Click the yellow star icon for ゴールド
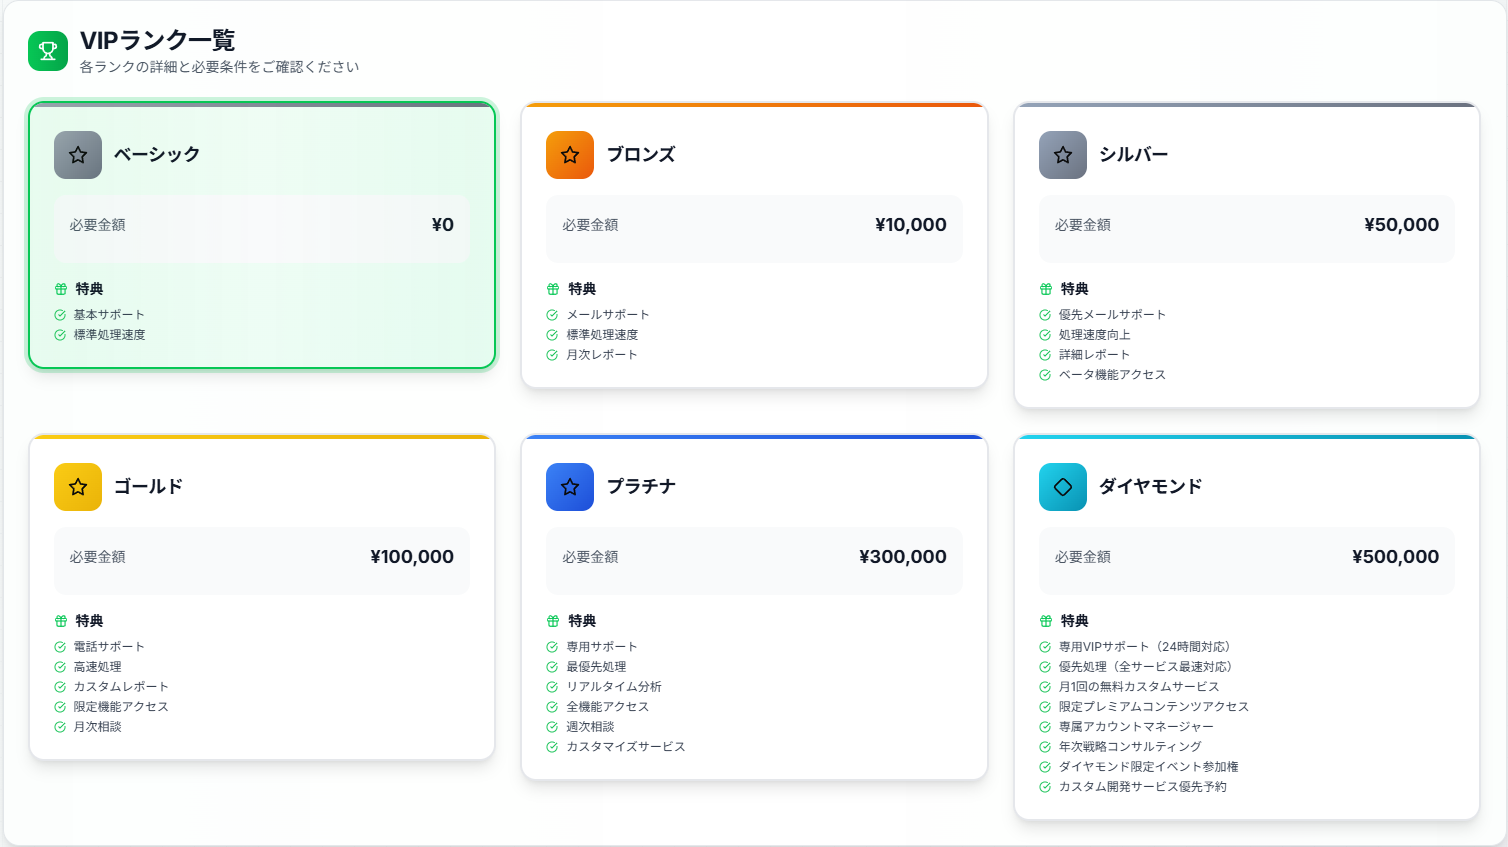Image resolution: width=1508 pixels, height=847 pixels. pos(78,487)
